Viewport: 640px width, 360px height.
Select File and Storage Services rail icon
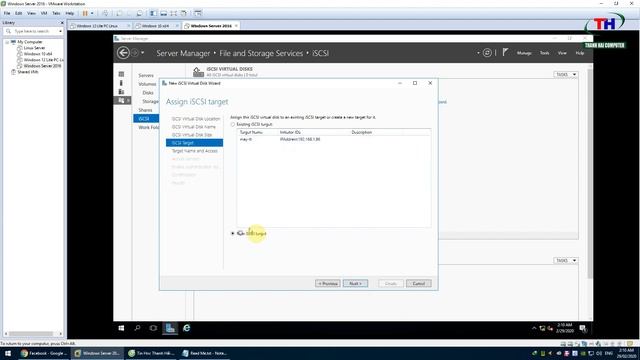(x=121, y=100)
